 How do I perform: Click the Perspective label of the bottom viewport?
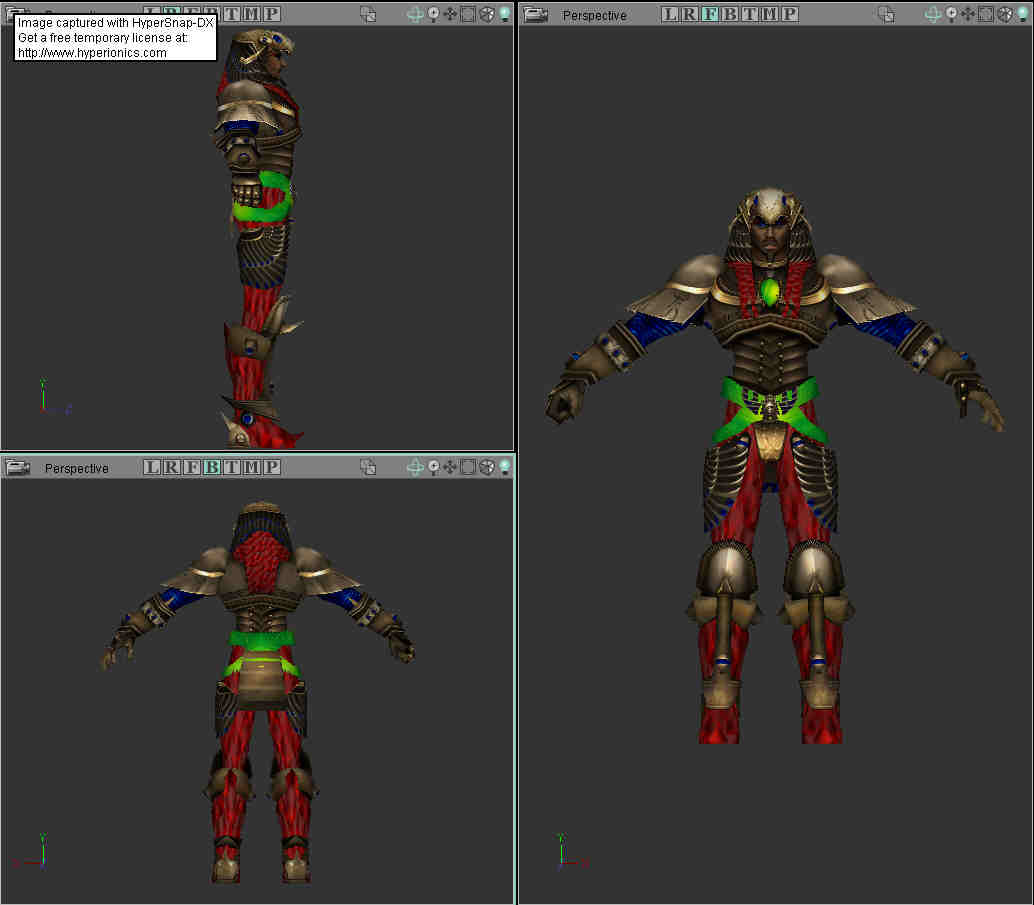coord(75,468)
